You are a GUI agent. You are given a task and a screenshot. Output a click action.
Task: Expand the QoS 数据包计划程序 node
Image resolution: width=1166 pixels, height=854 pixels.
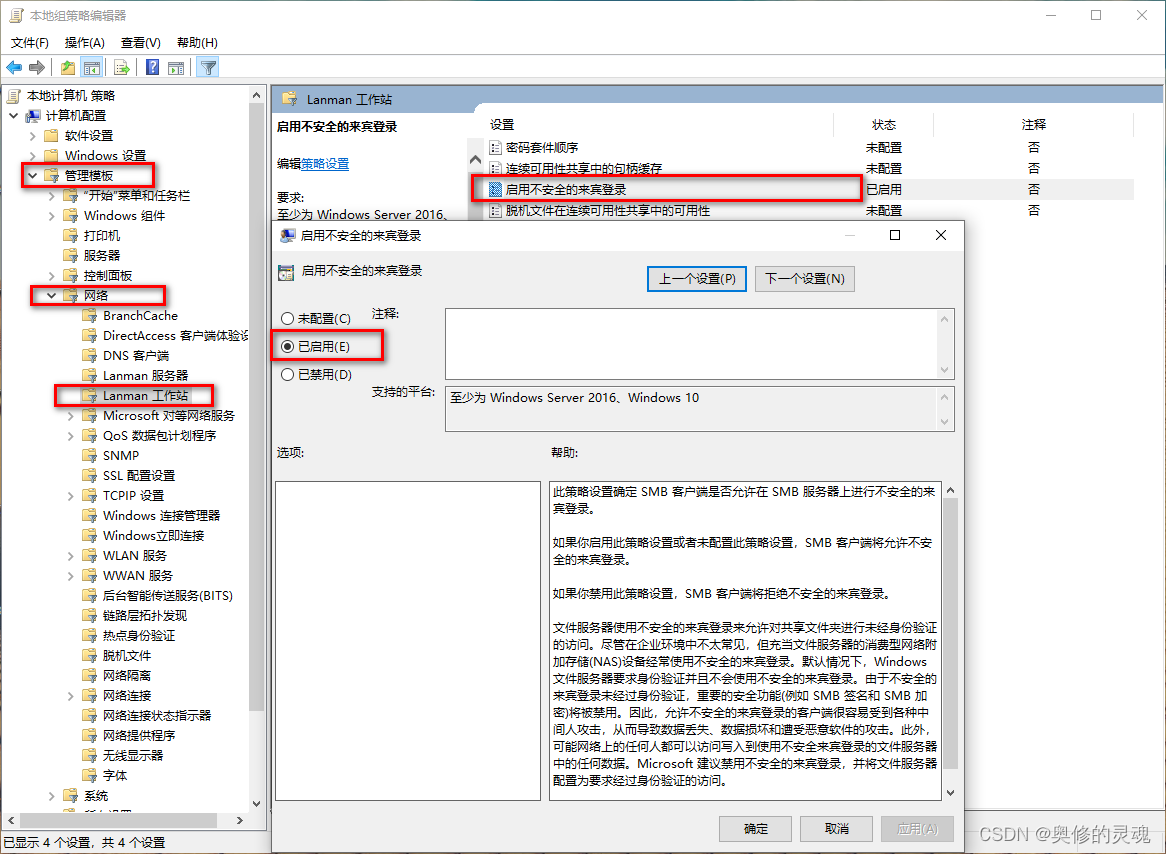tap(71, 436)
